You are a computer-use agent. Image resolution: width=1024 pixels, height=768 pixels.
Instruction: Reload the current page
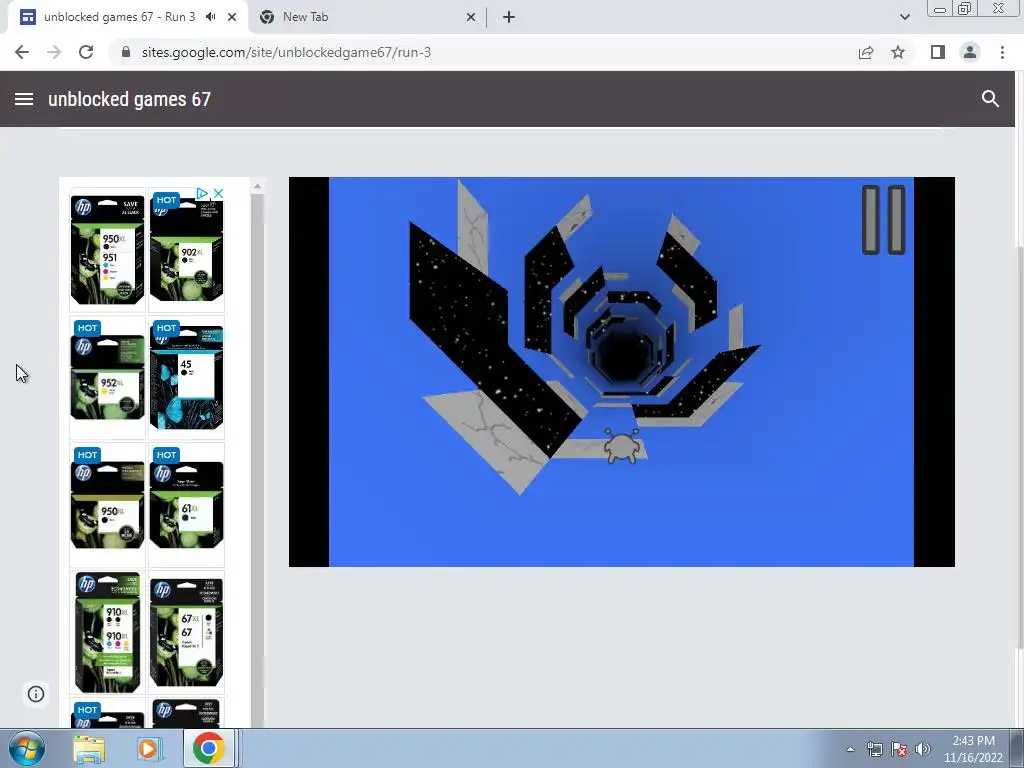(x=86, y=52)
